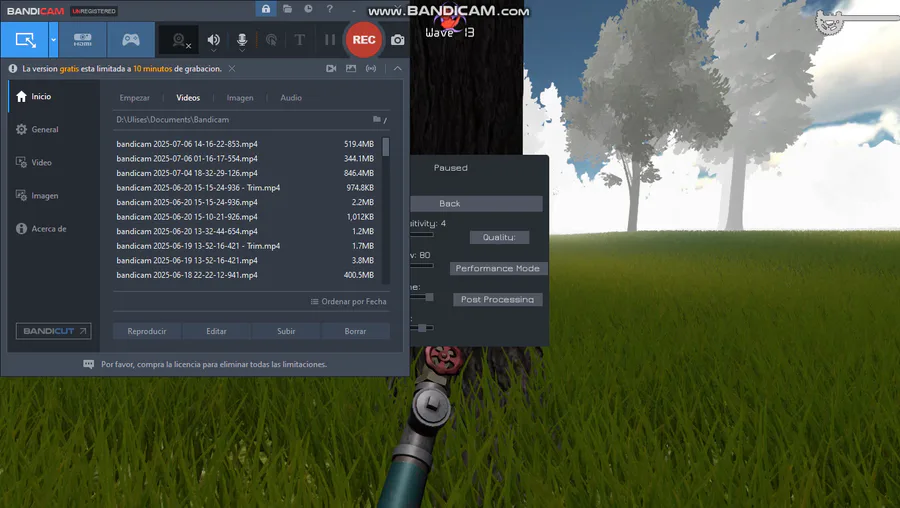This screenshot has width=900, height=508.
Task: Click the Reproducir button
Action: coord(147,331)
